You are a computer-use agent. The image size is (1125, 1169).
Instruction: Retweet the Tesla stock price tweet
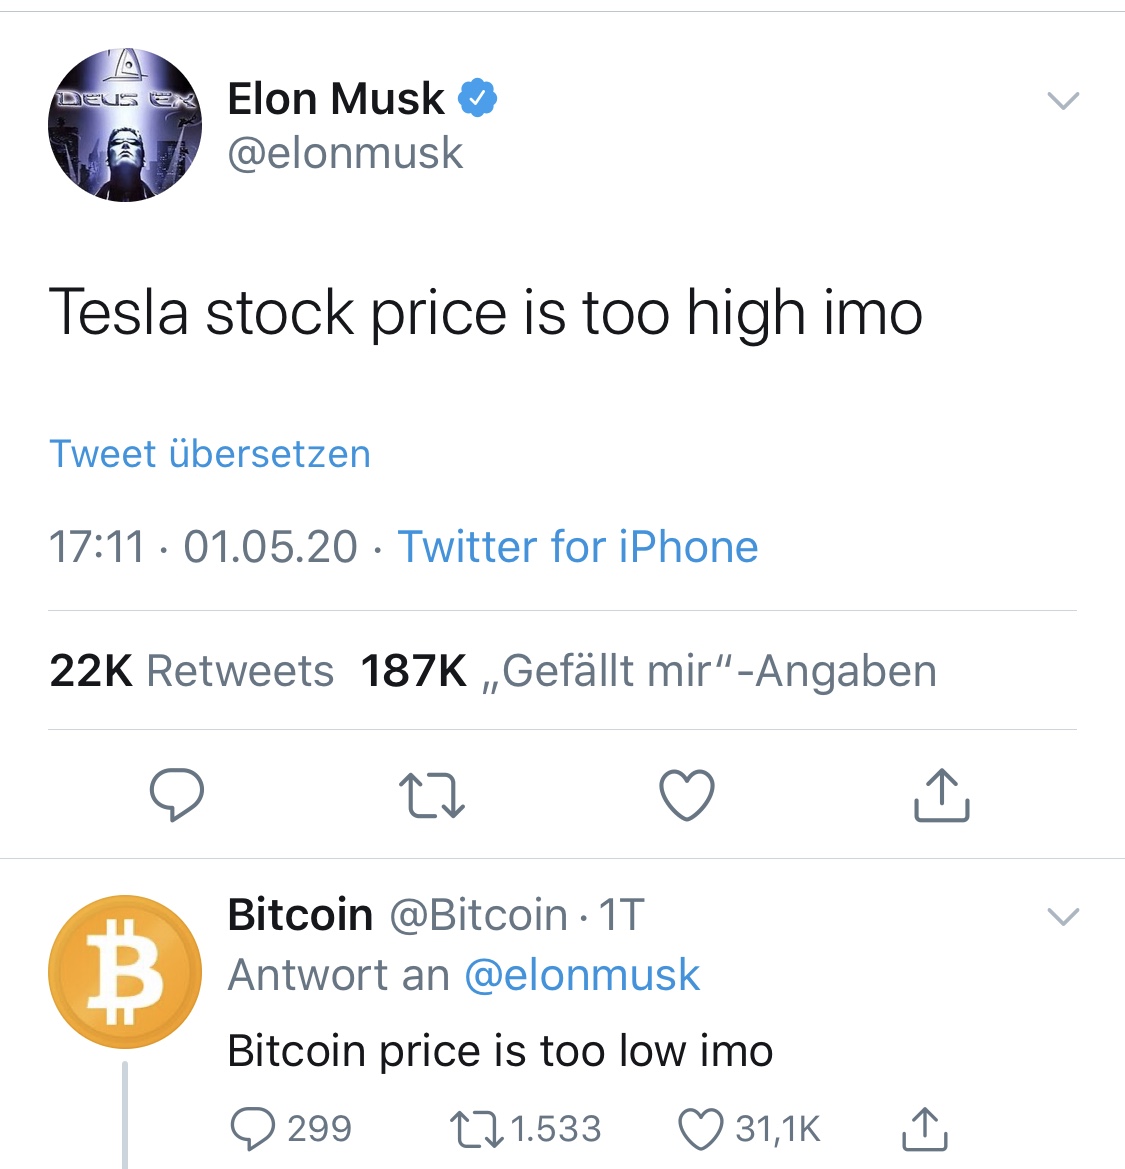click(431, 796)
